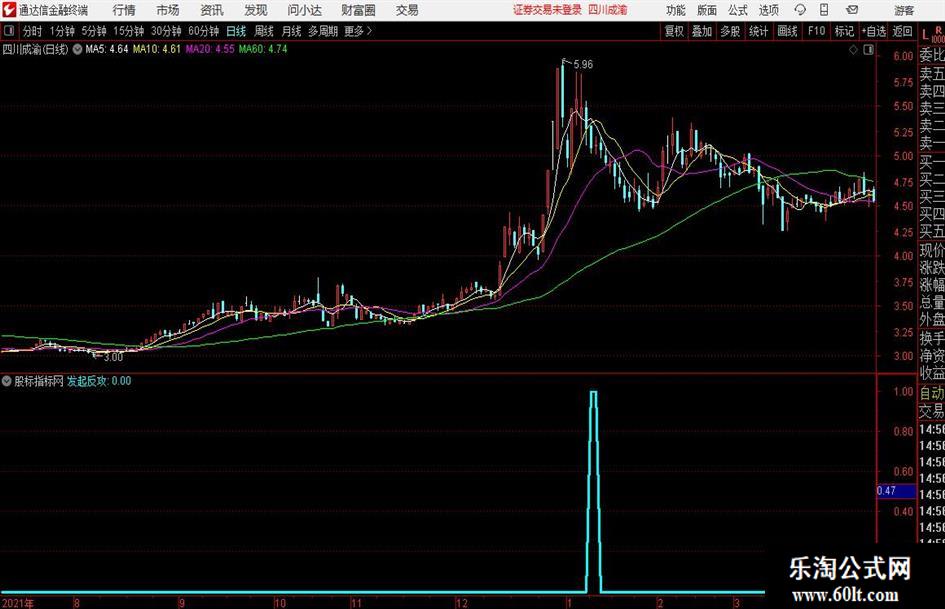945x609 pixels.
Task: Switch to 分时 period tab
Action: coord(33,31)
